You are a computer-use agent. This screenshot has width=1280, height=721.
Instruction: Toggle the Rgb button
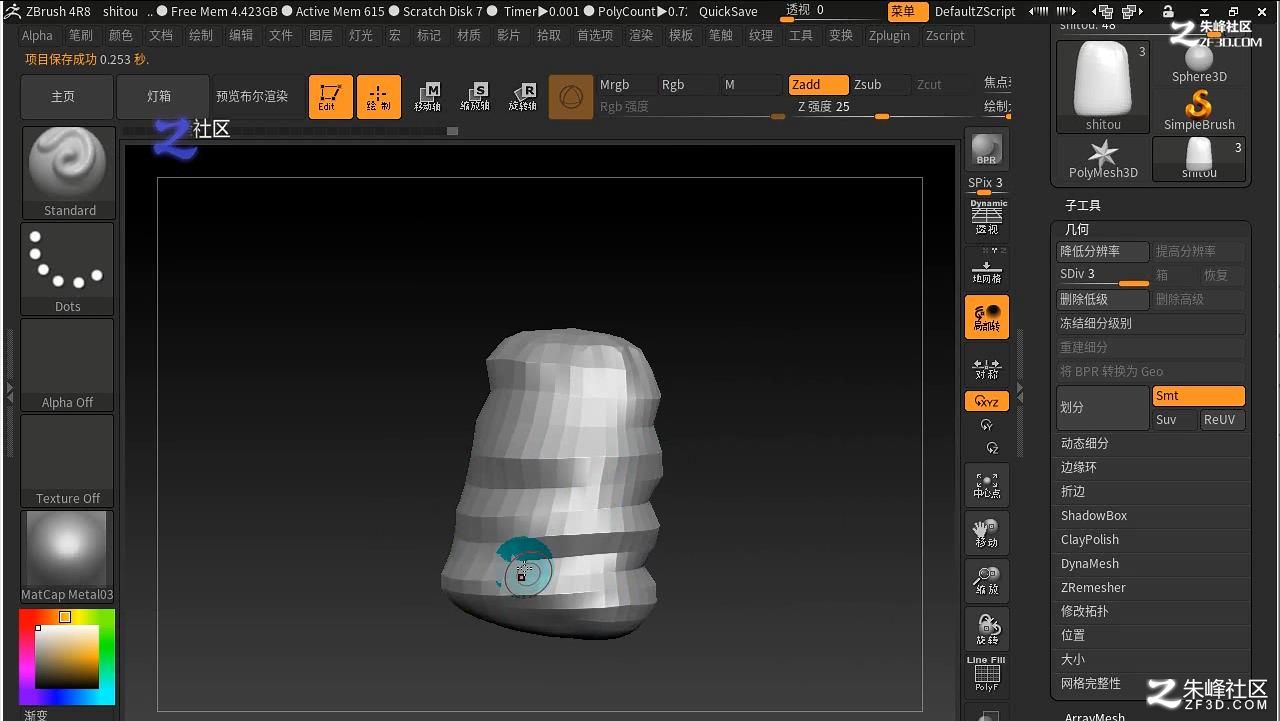(x=688, y=85)
